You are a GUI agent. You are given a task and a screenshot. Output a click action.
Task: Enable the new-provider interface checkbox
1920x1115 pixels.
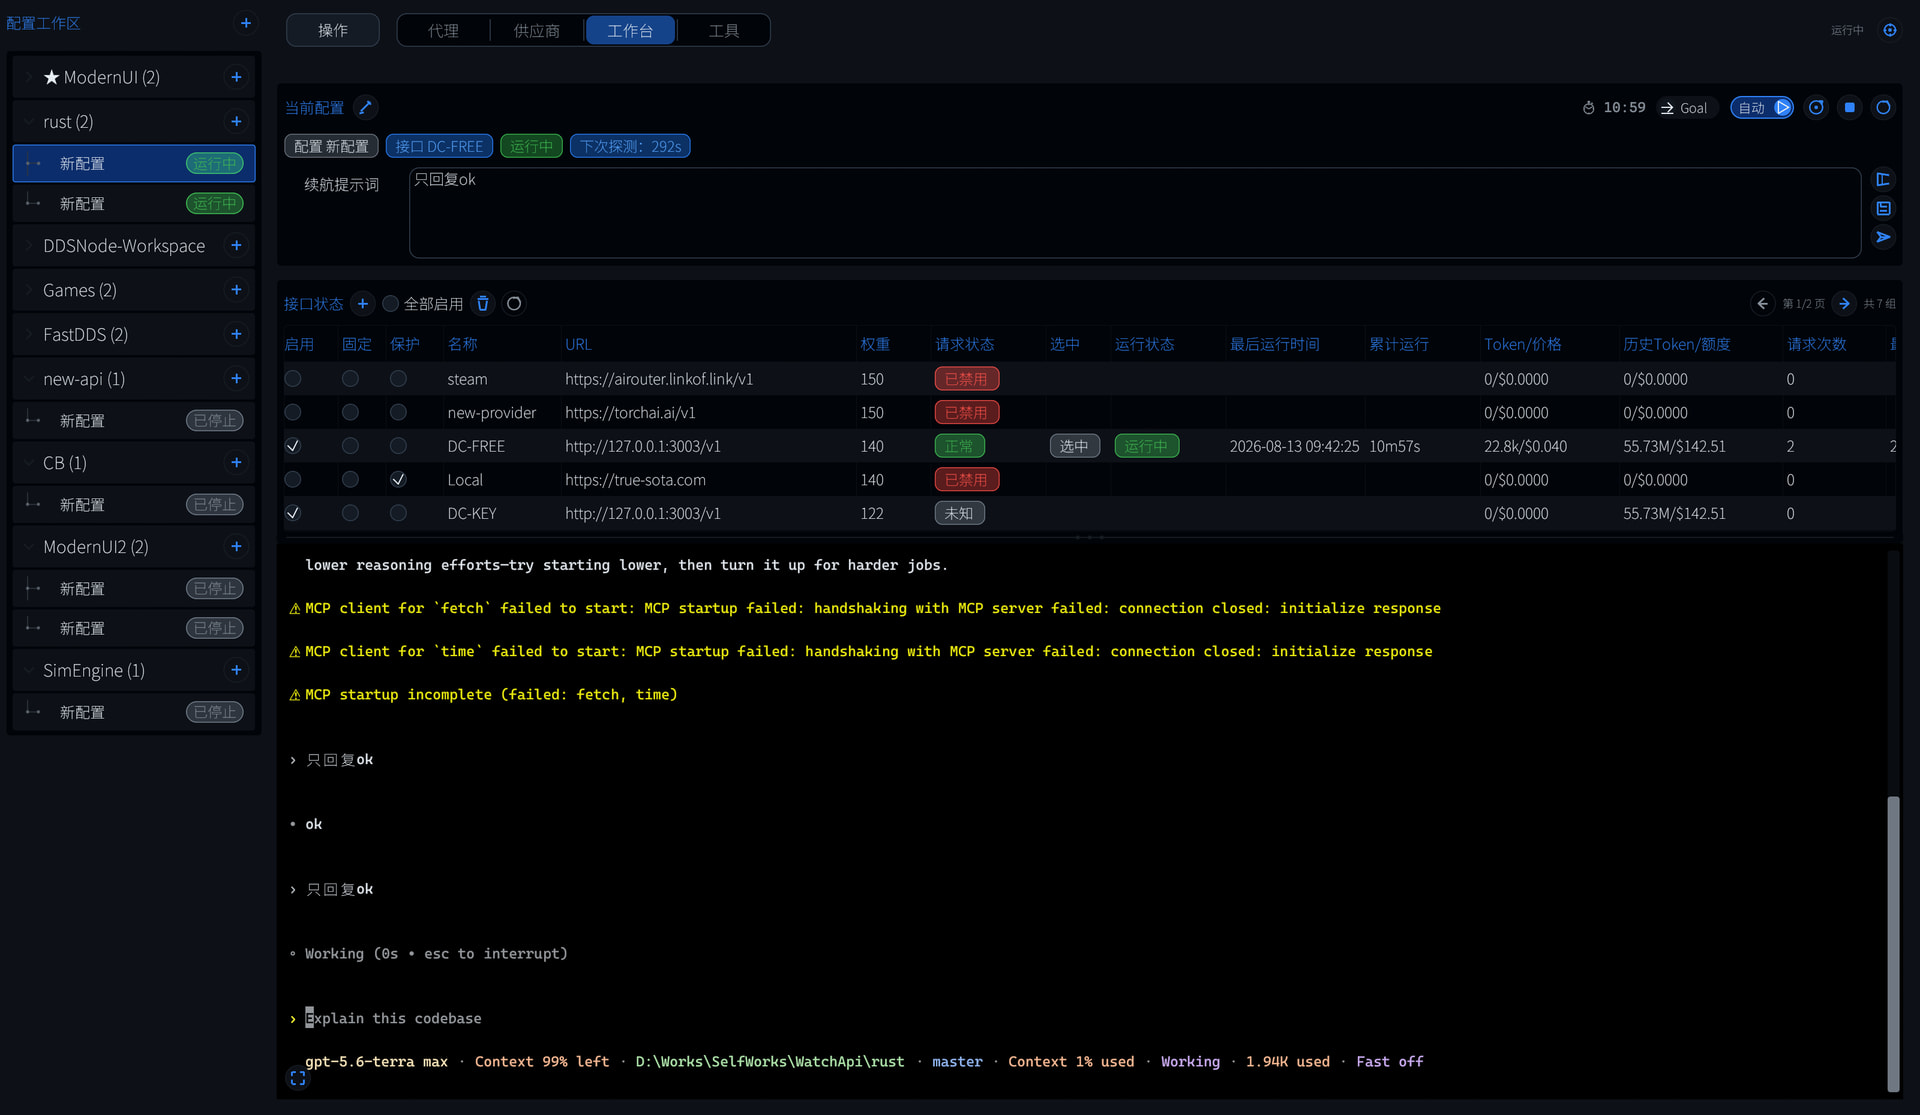click(293, 412)
